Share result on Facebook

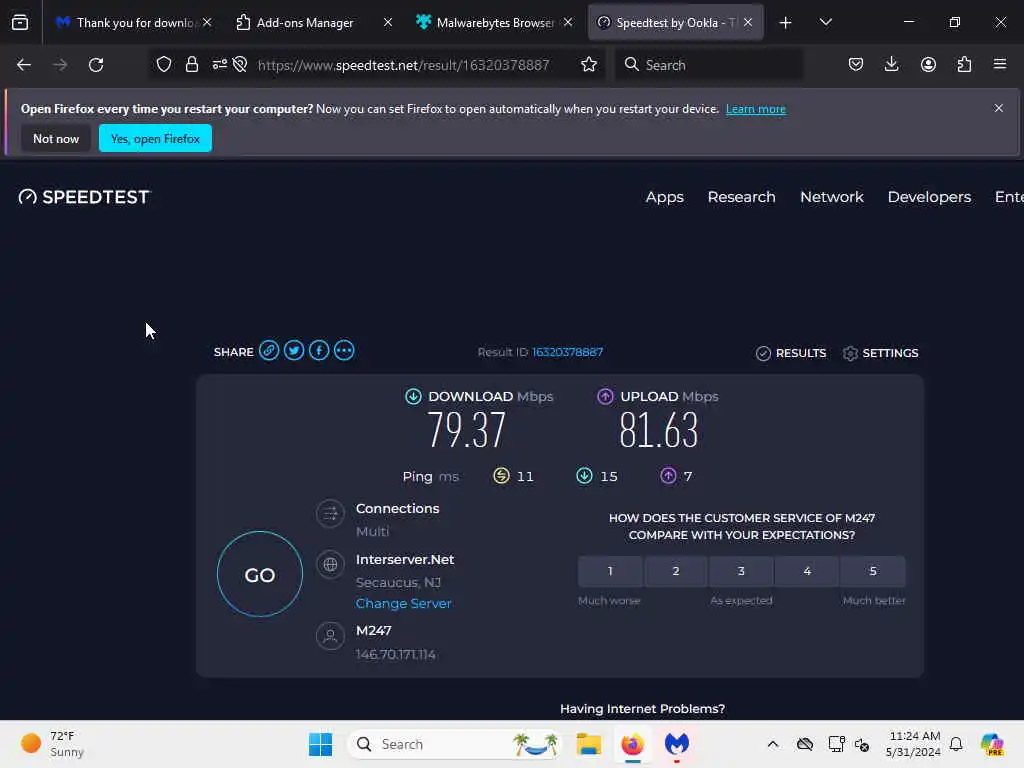coord(319,351)
